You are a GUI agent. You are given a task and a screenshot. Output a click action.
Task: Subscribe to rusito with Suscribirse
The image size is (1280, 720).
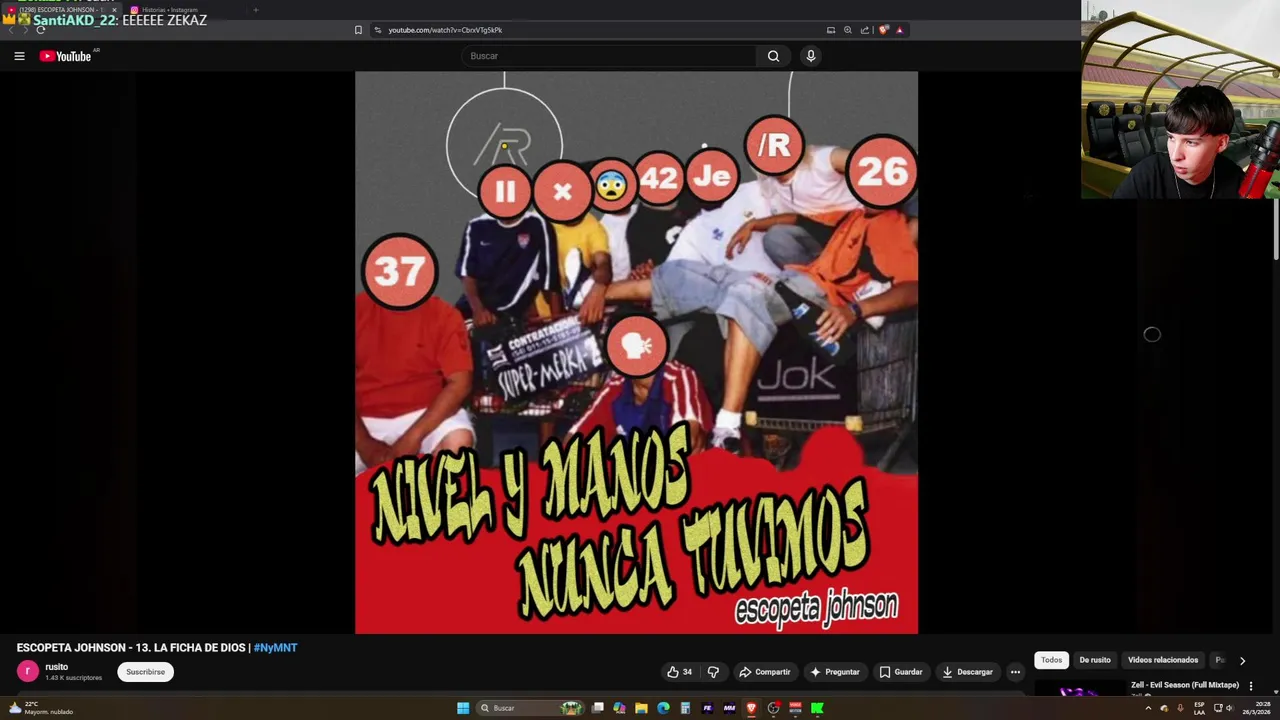coord(145,672)
